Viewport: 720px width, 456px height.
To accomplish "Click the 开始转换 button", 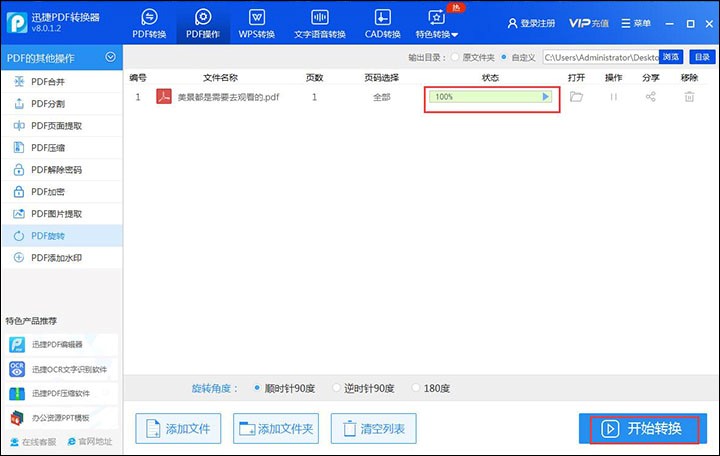I will (x=643, y=428).
